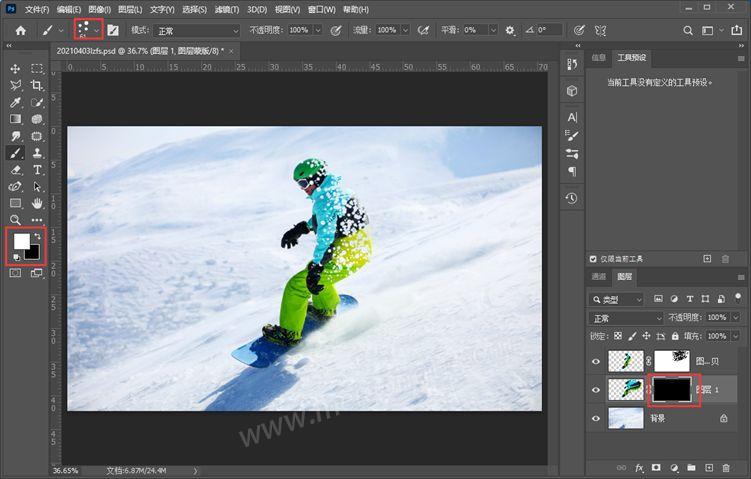Select the Rectangular Marquee tool

37,68
